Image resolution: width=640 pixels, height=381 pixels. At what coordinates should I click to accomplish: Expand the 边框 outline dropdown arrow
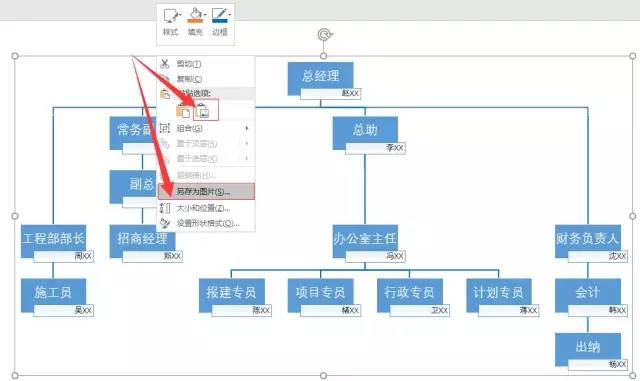(229, 15)
